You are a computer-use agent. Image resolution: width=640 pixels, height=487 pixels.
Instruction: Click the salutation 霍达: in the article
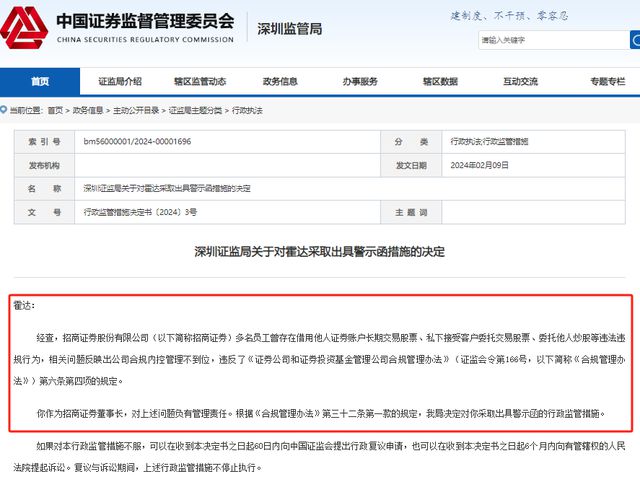pyautogui.click(x=24, y=305)
